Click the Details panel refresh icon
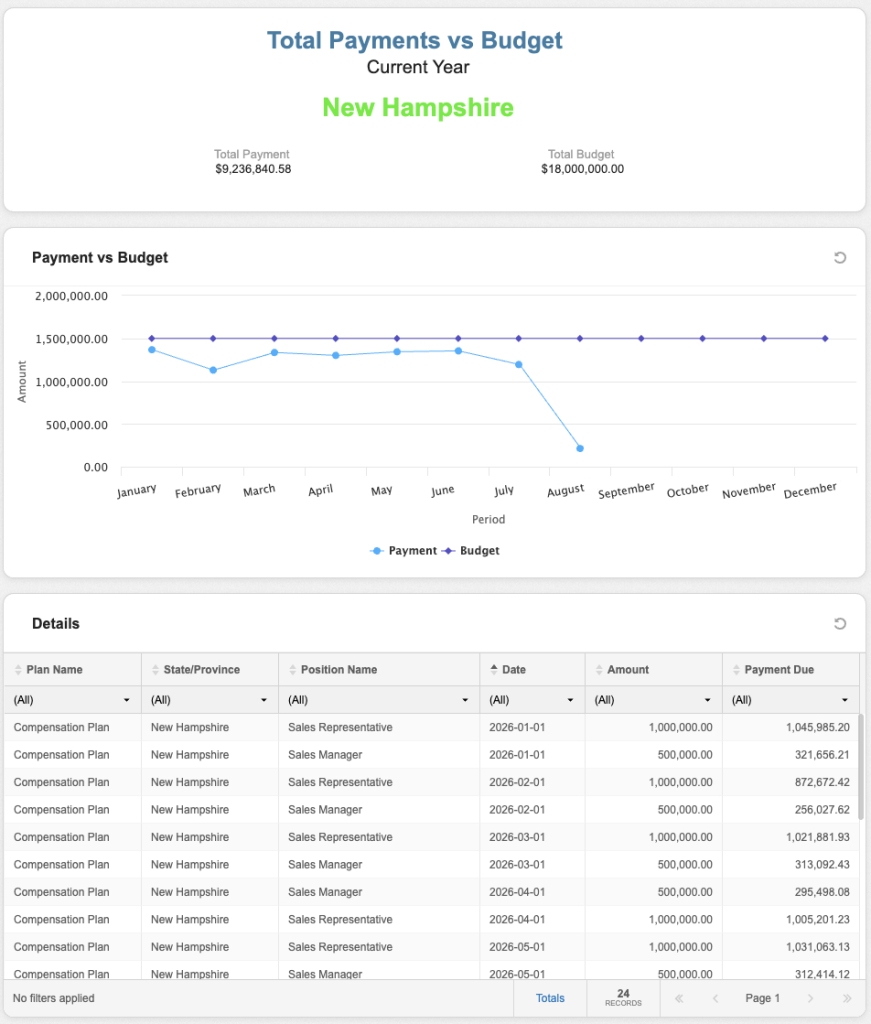The width and height of the screenshot is (871, 1024). point(840,624)
